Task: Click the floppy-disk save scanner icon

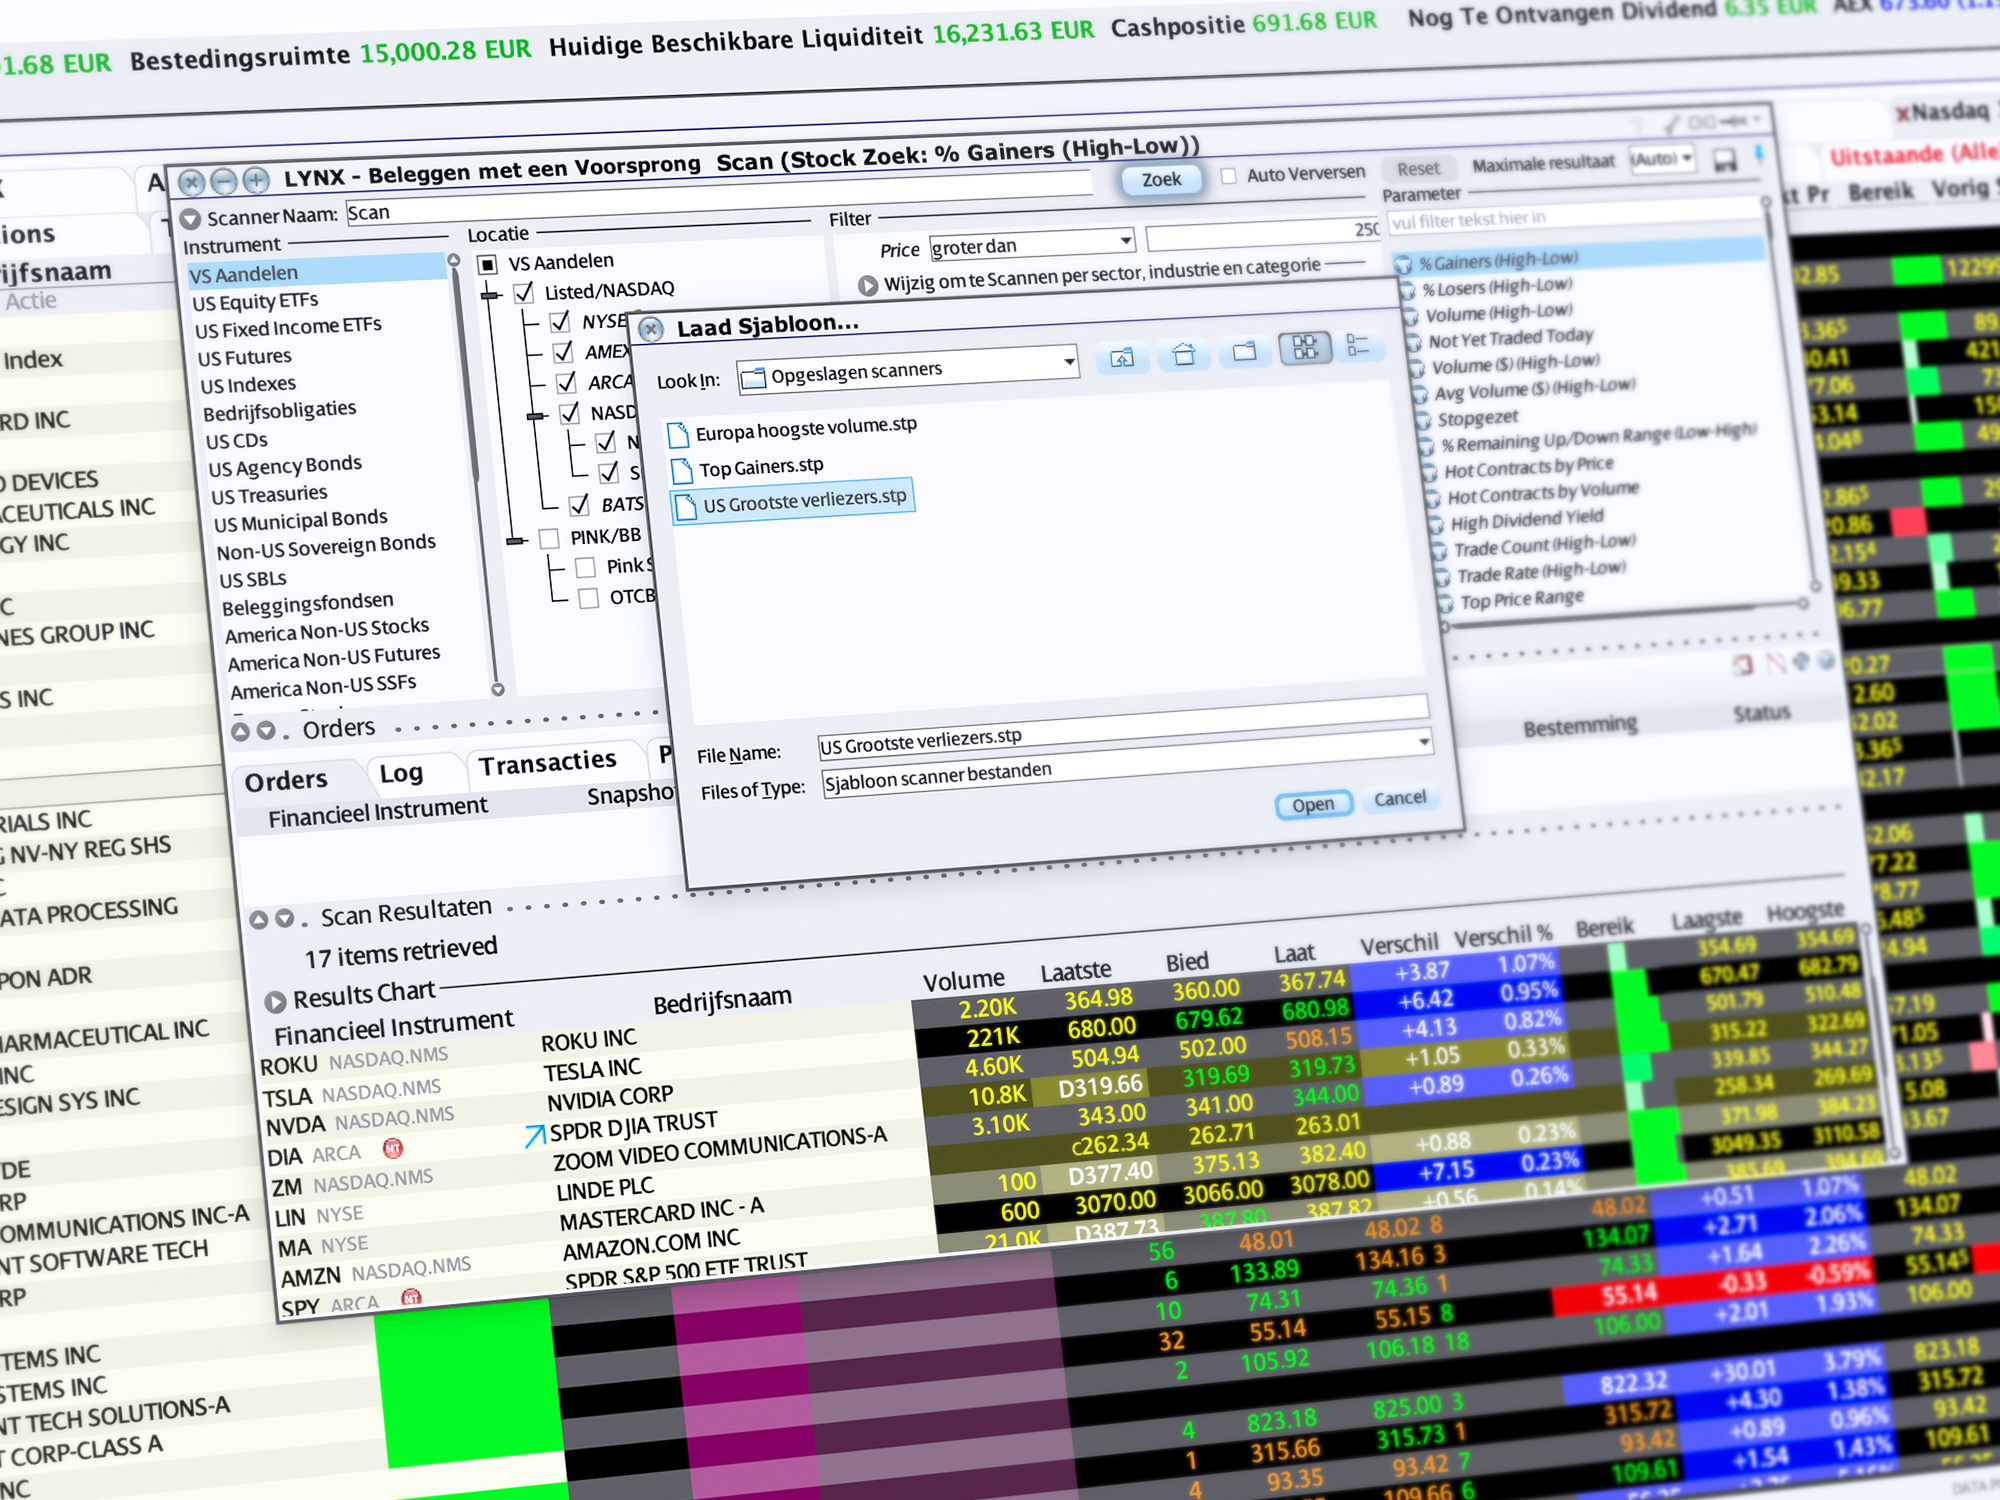Action: pos(1725,160)
